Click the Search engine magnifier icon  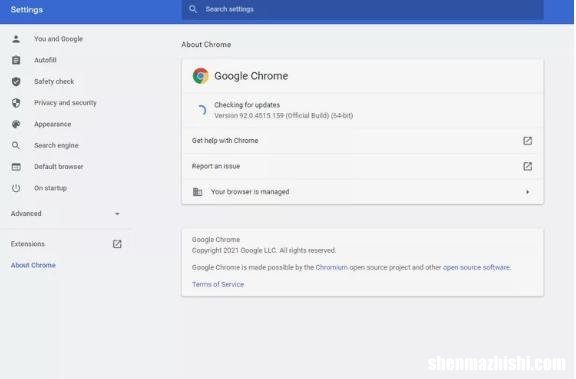16,145
